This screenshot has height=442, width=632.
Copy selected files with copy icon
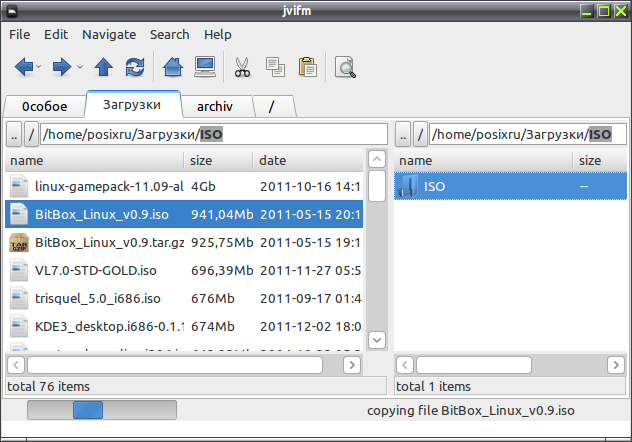point(276,67)
